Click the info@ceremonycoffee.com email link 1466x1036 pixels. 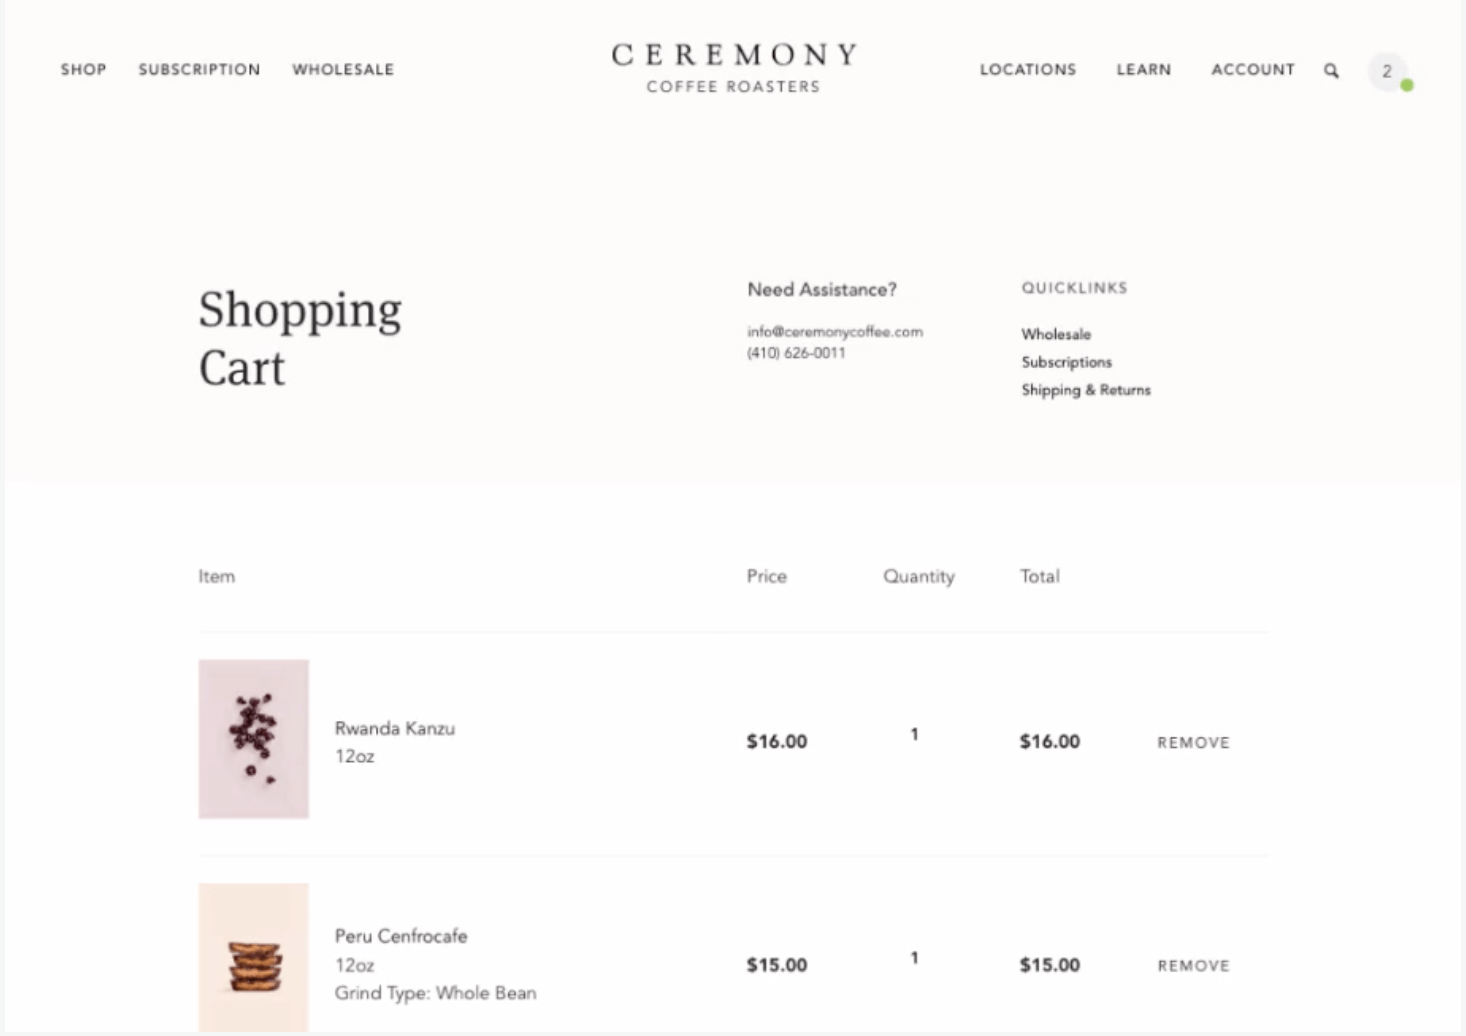834,332
